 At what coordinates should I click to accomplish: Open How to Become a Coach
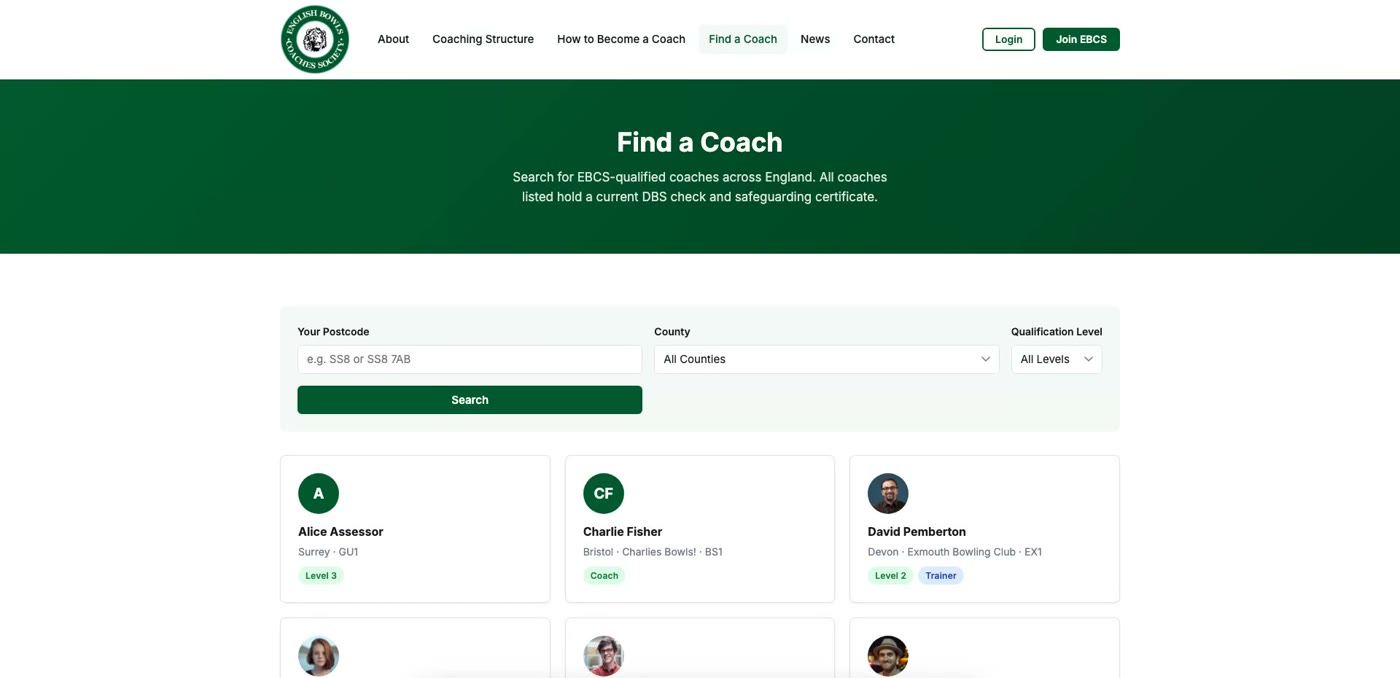click(x=621, y=39)
